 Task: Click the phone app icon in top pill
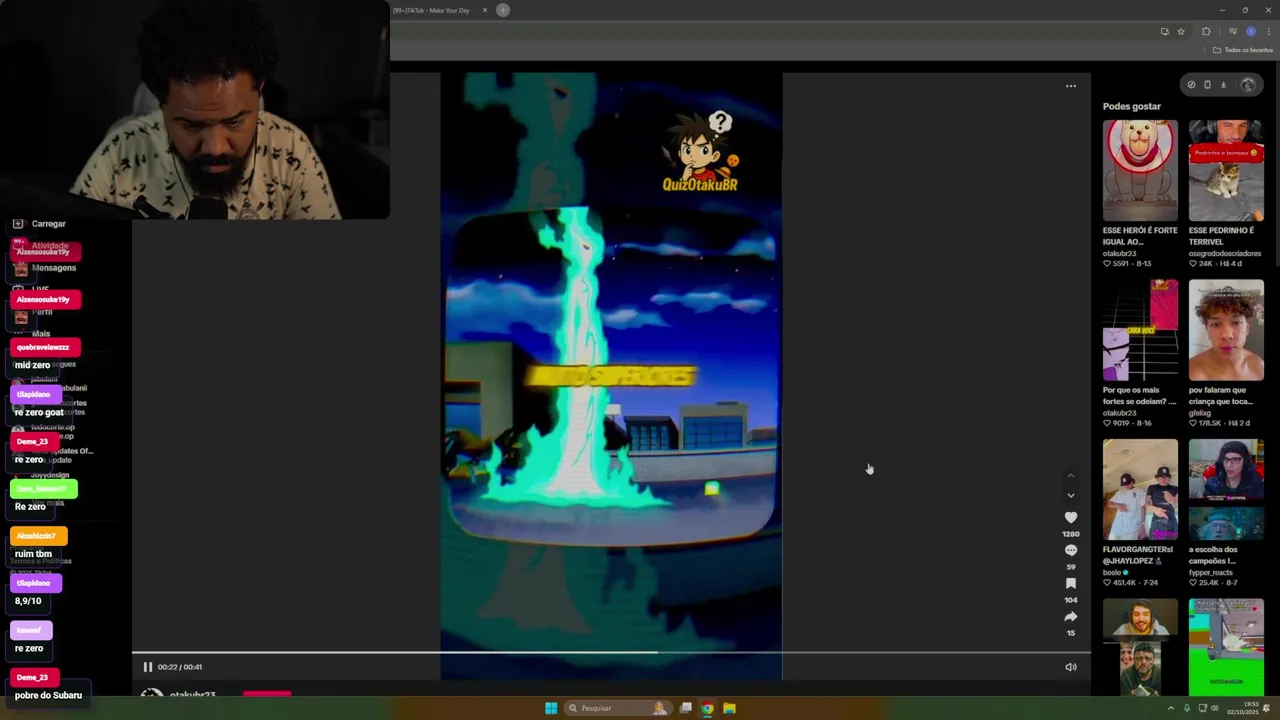tap(1207, 85)
